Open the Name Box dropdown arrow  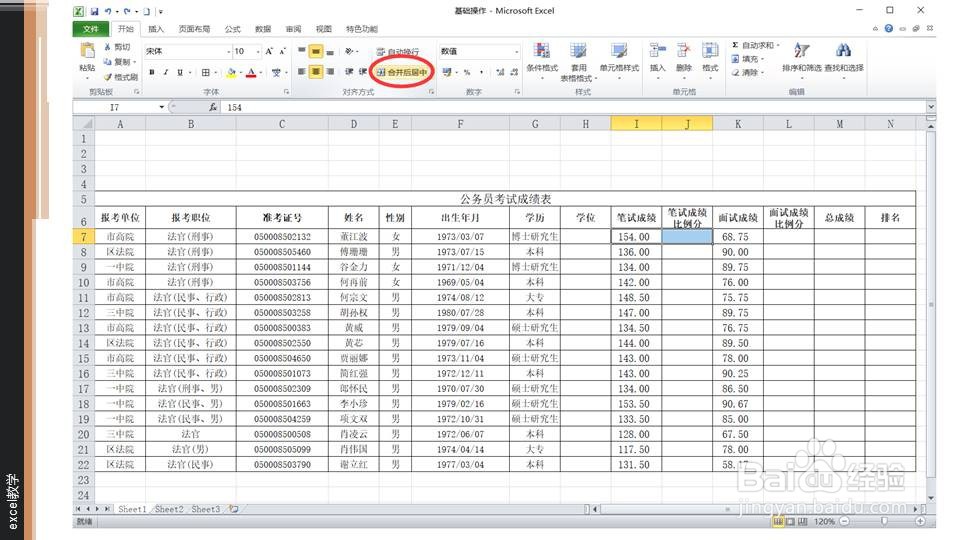pos(162,107)
